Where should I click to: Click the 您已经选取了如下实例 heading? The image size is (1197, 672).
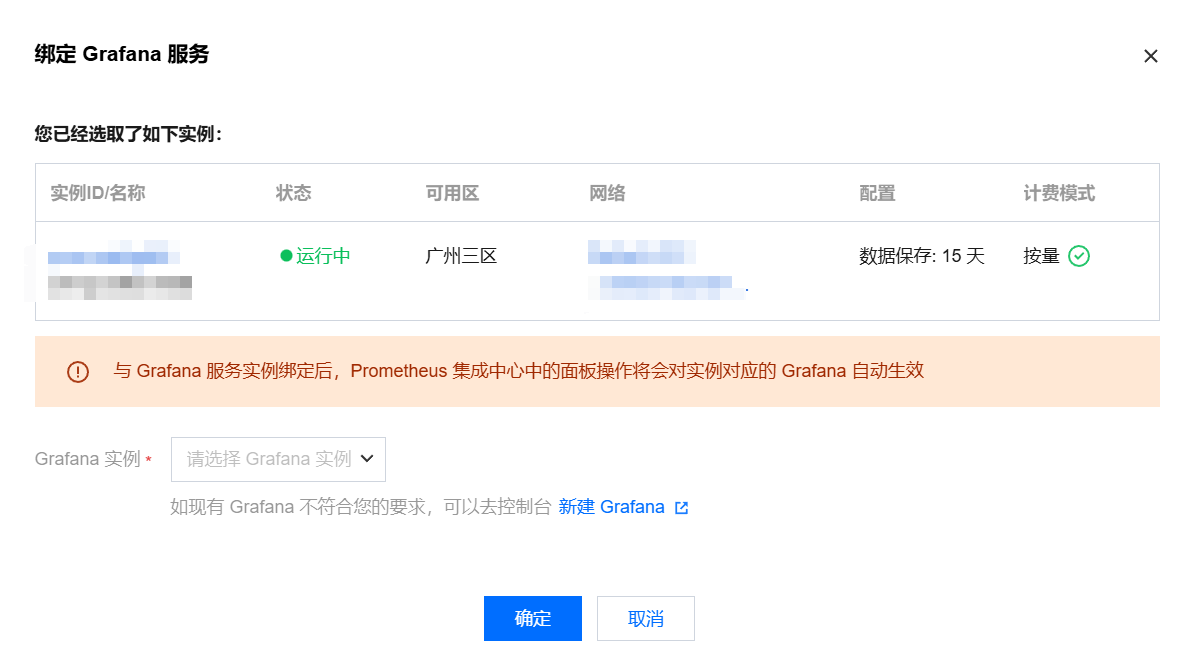(128, 134)
